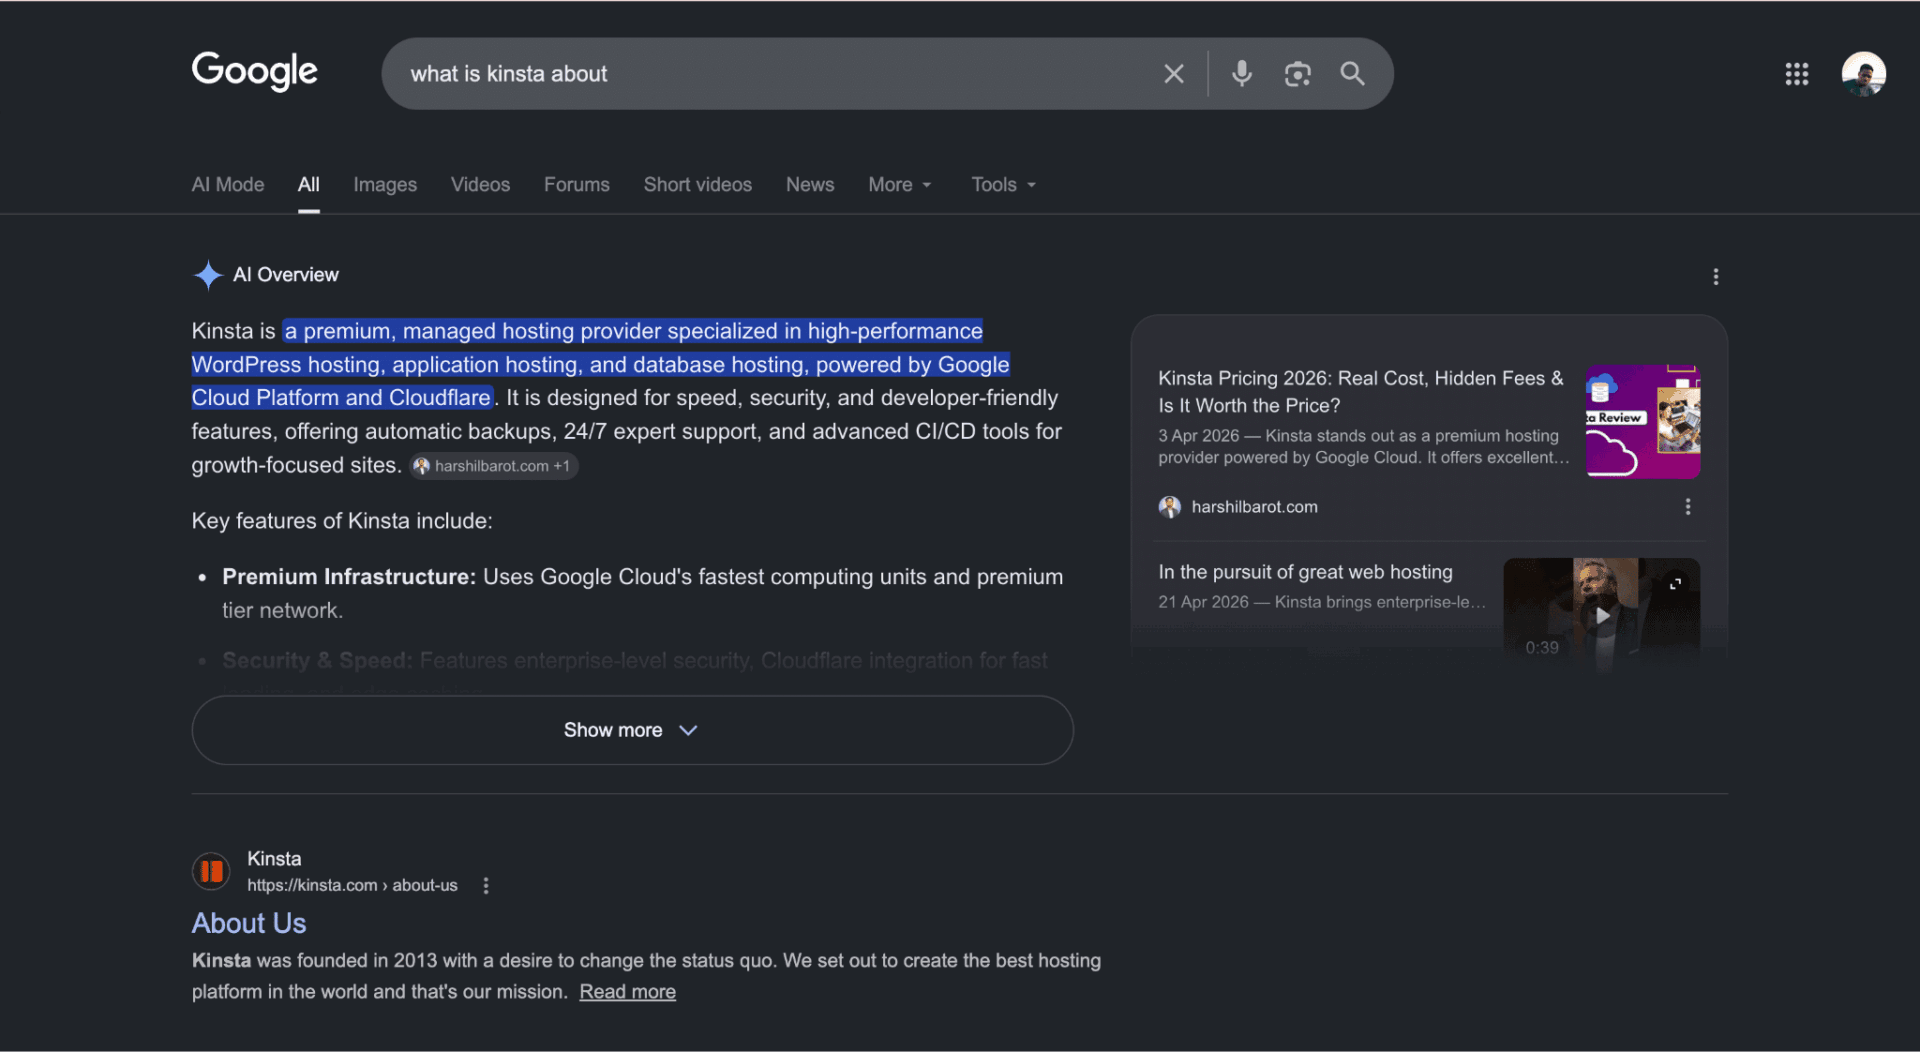This screenshot has width=1920, height=1052.
Task: Click the Read more link
Action: (x=627, y=993)
